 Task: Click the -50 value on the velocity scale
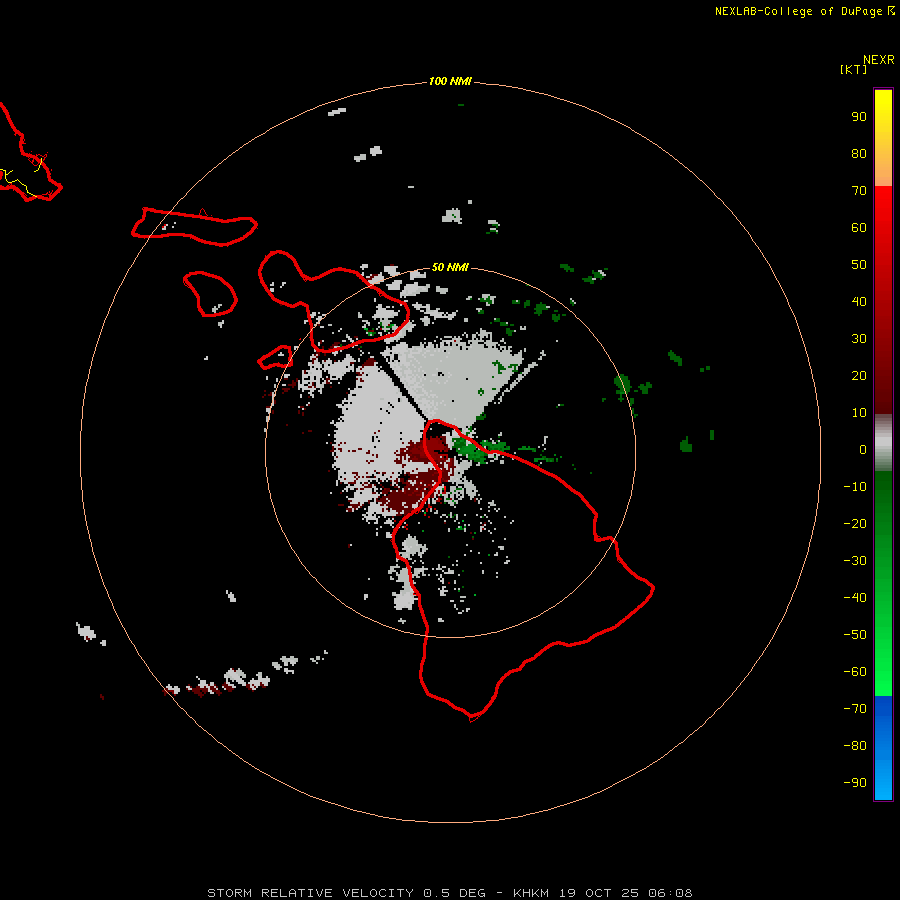[x=855, y=635]
